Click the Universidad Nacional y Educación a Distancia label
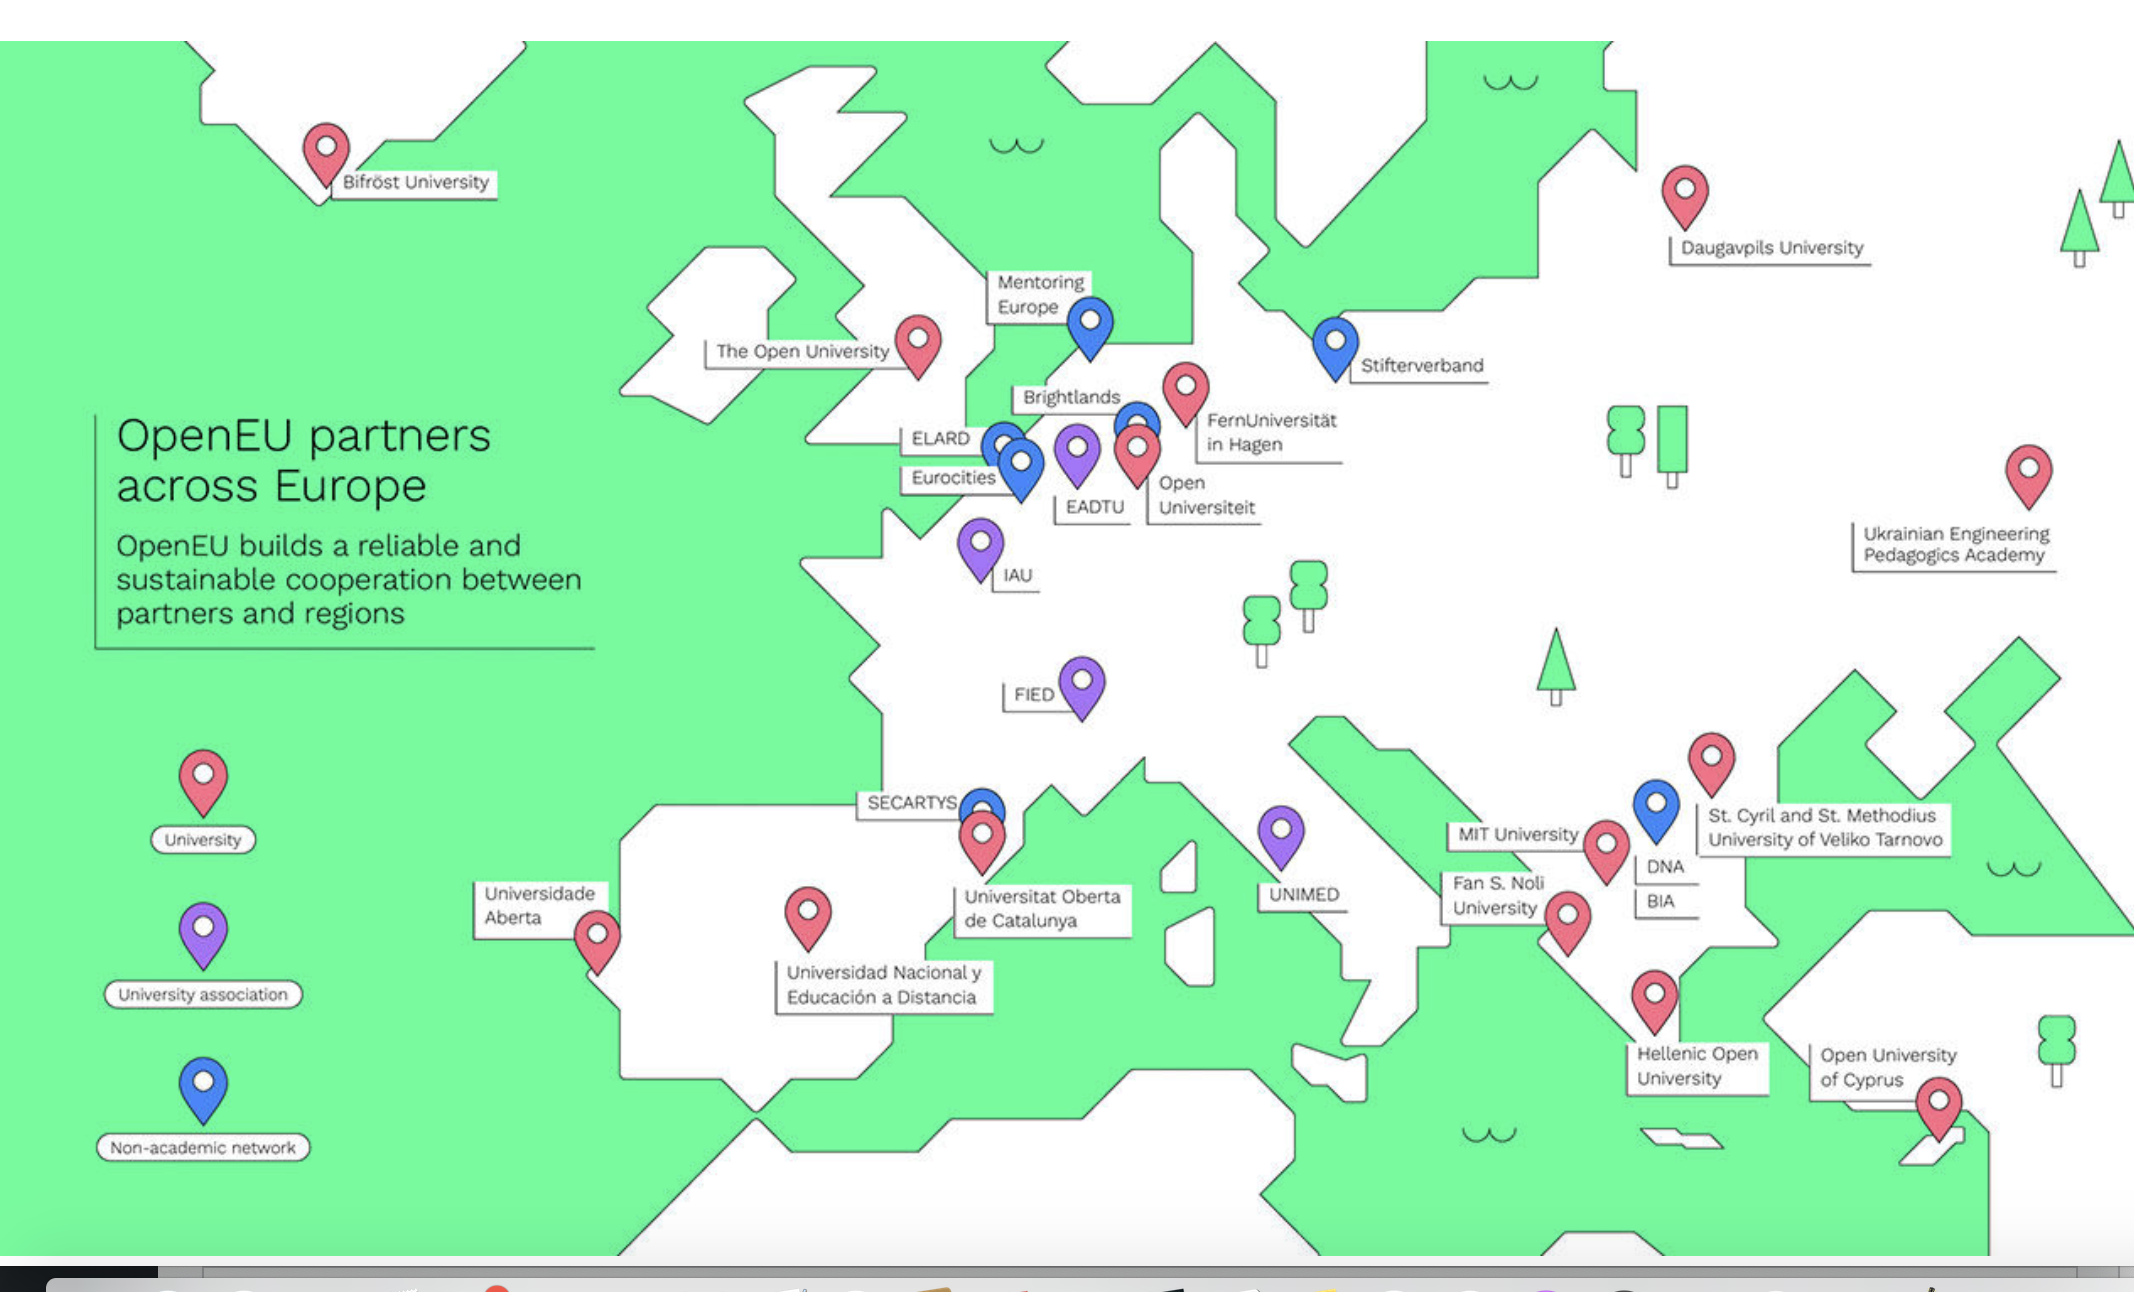 tap(884, 985)
